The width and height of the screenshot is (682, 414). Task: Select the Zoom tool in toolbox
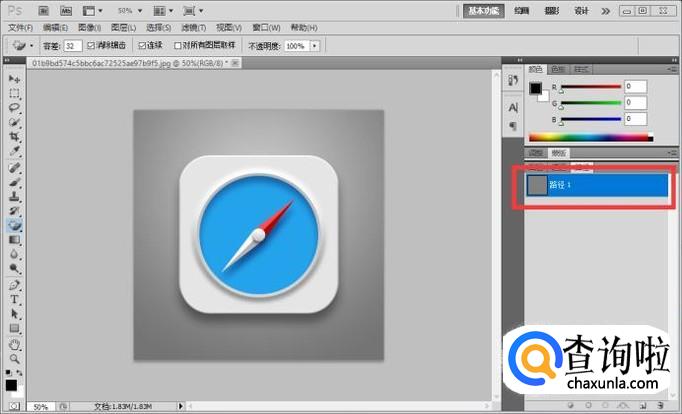point(14,359)
